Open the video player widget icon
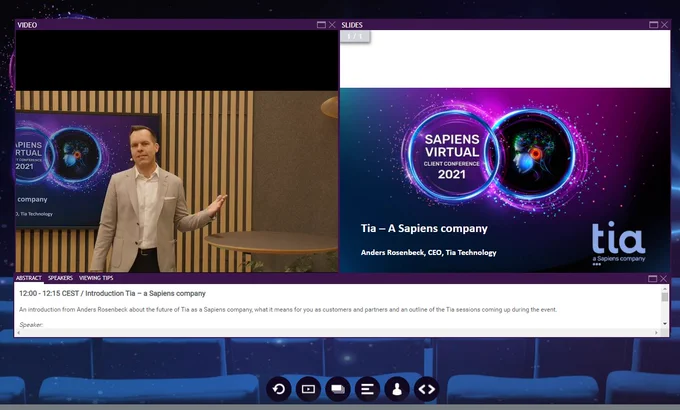Viewport: 680px width, 410px height. coord(308,389)
